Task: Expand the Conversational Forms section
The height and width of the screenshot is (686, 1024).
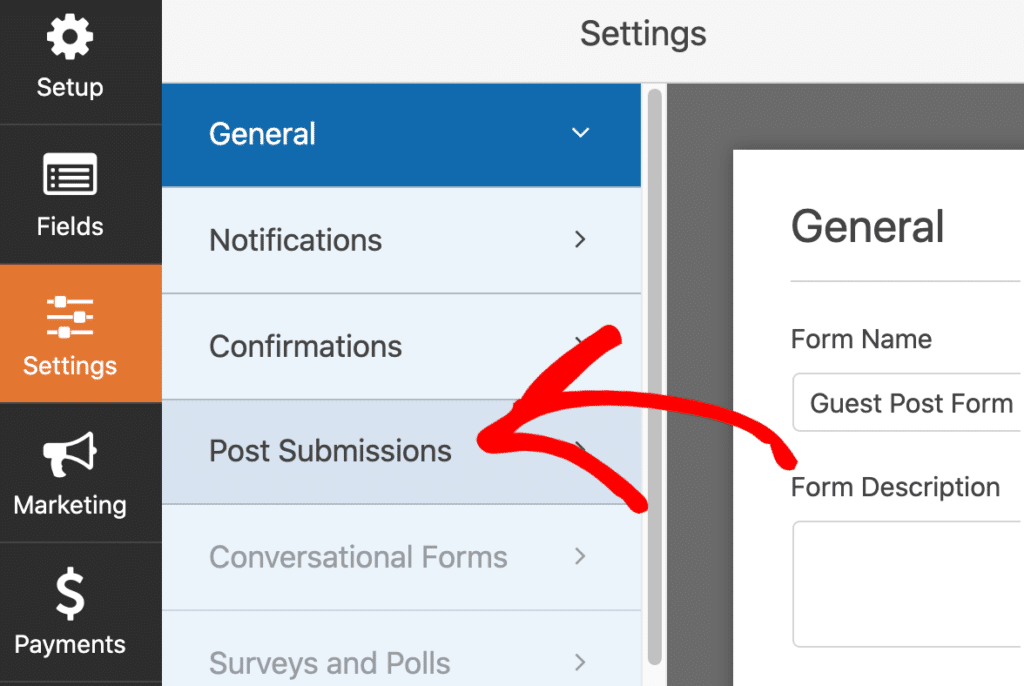Action: 581,558
